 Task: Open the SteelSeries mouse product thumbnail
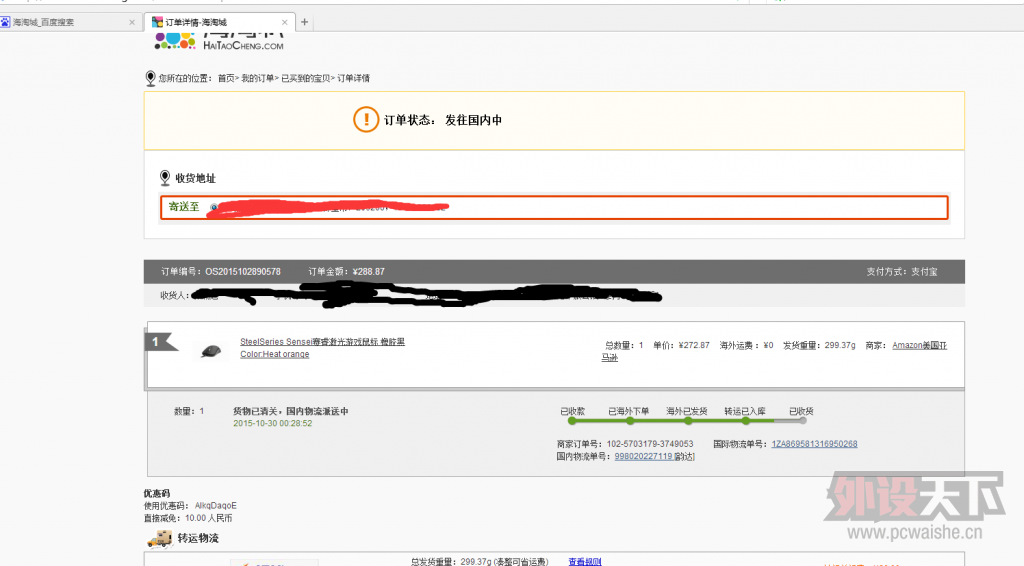tap(211, 351)
